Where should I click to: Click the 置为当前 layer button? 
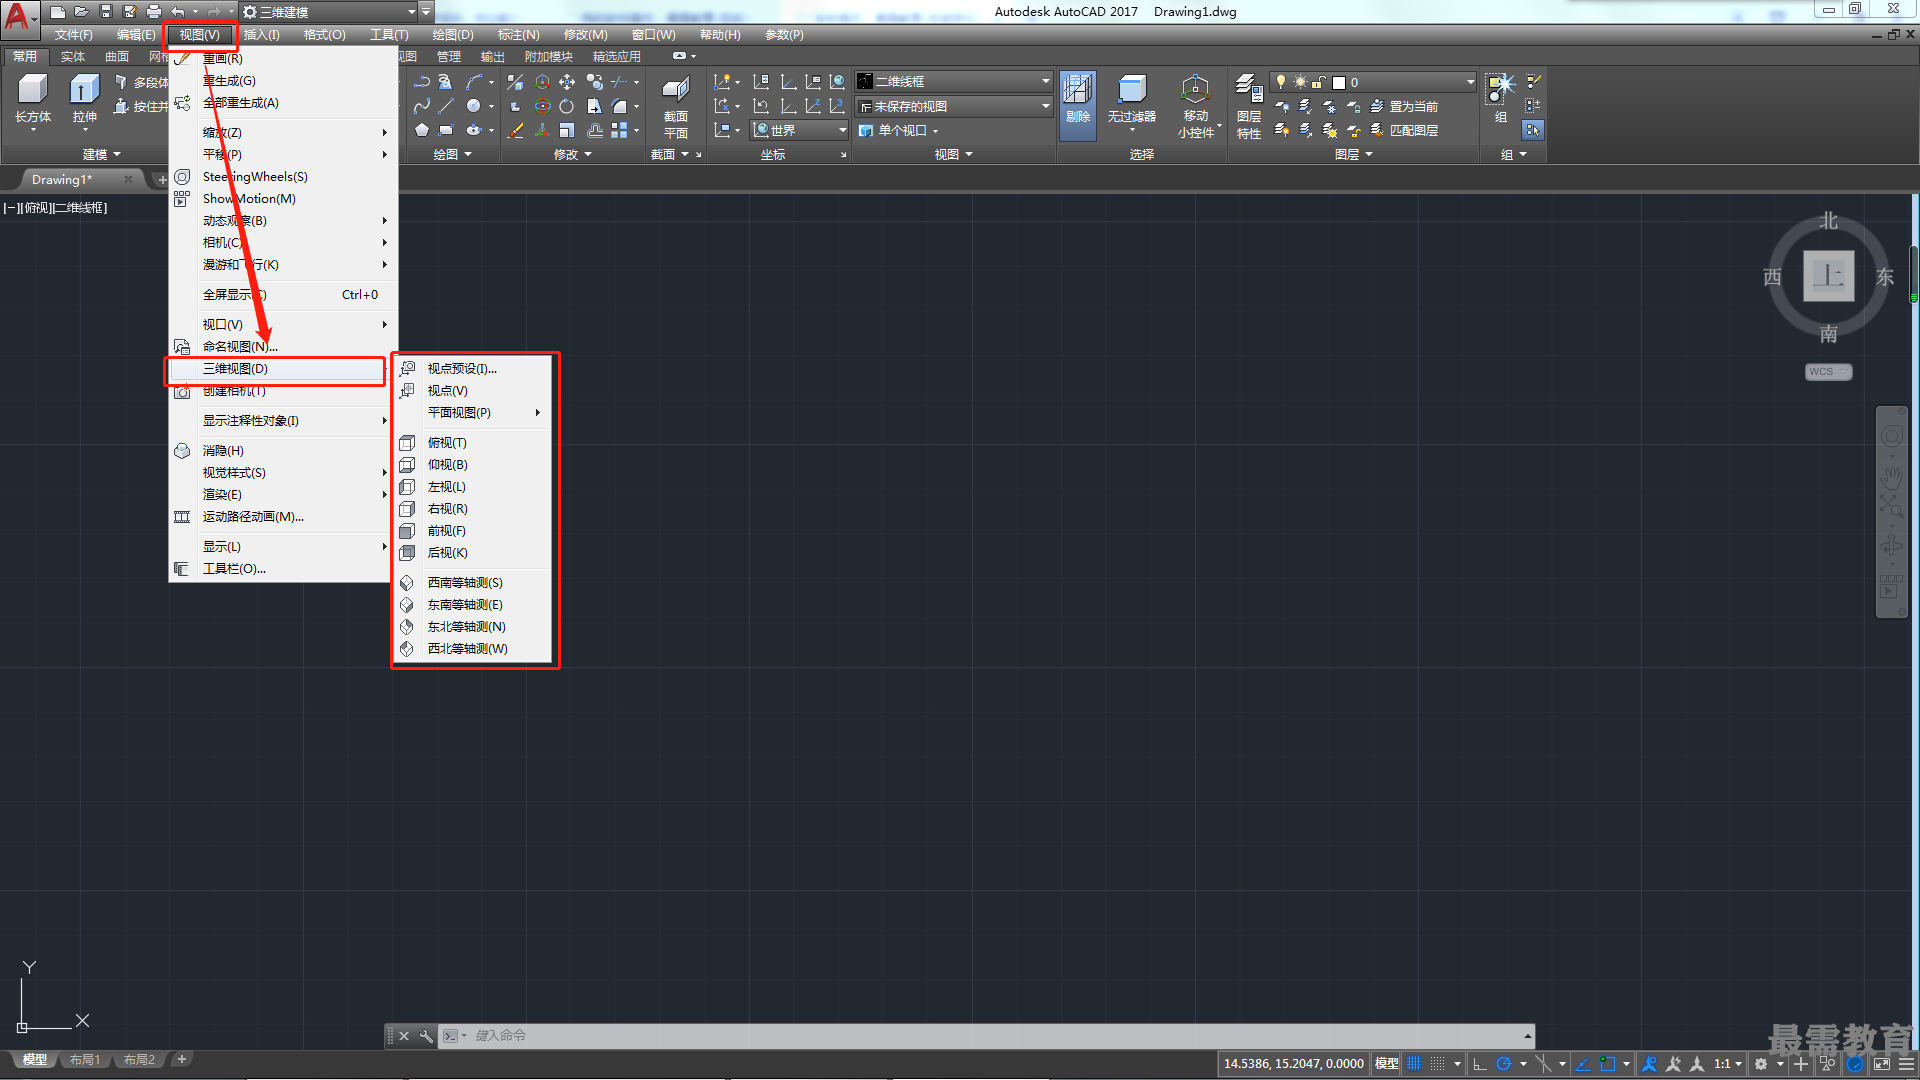click(x=1404, y=106)
